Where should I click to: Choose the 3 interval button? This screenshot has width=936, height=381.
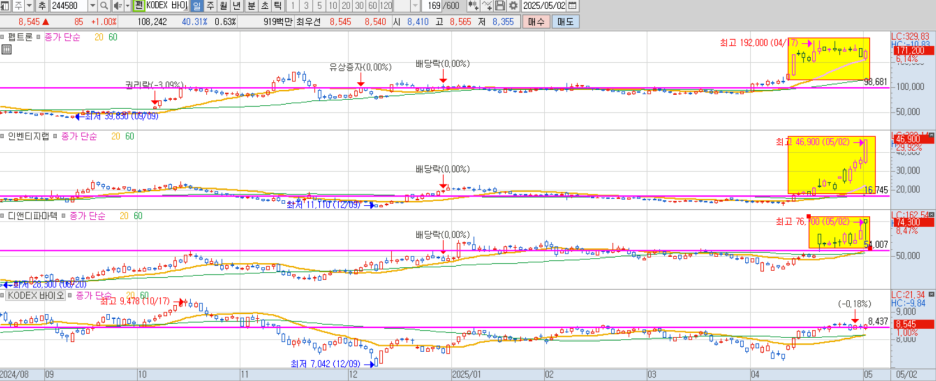(306, 6)
